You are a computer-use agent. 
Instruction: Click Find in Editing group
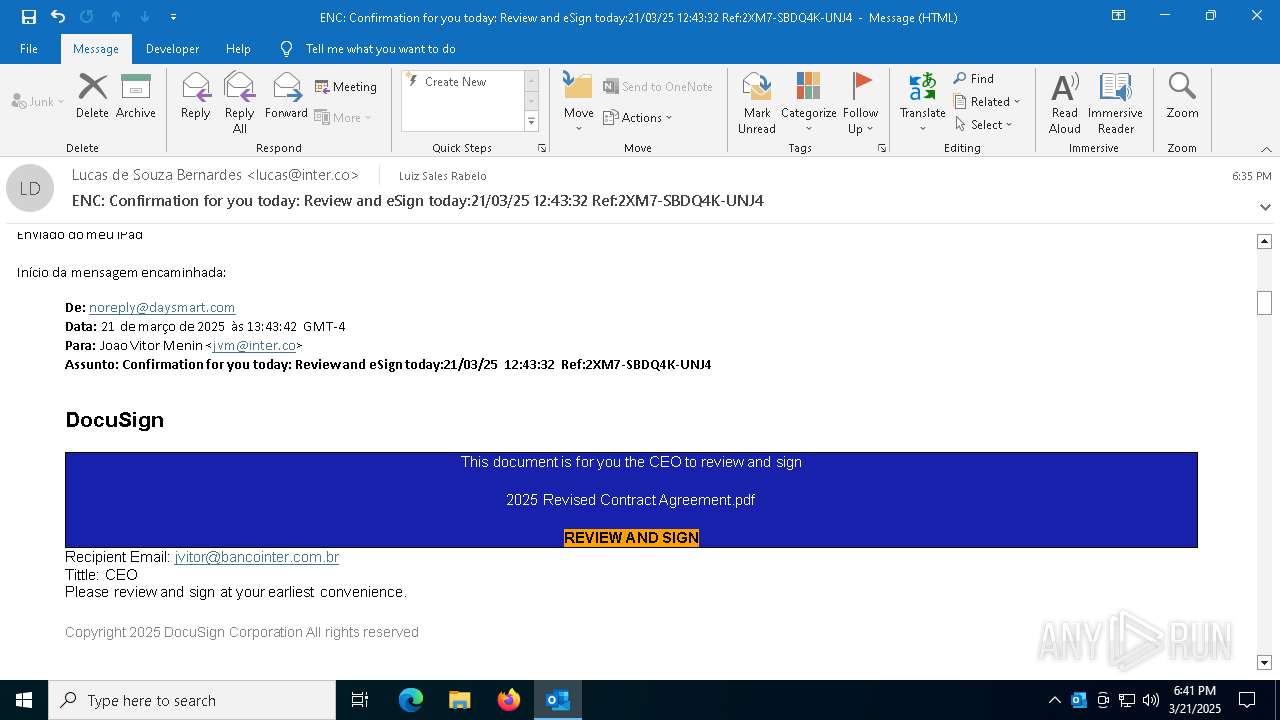tap(974, 79)
